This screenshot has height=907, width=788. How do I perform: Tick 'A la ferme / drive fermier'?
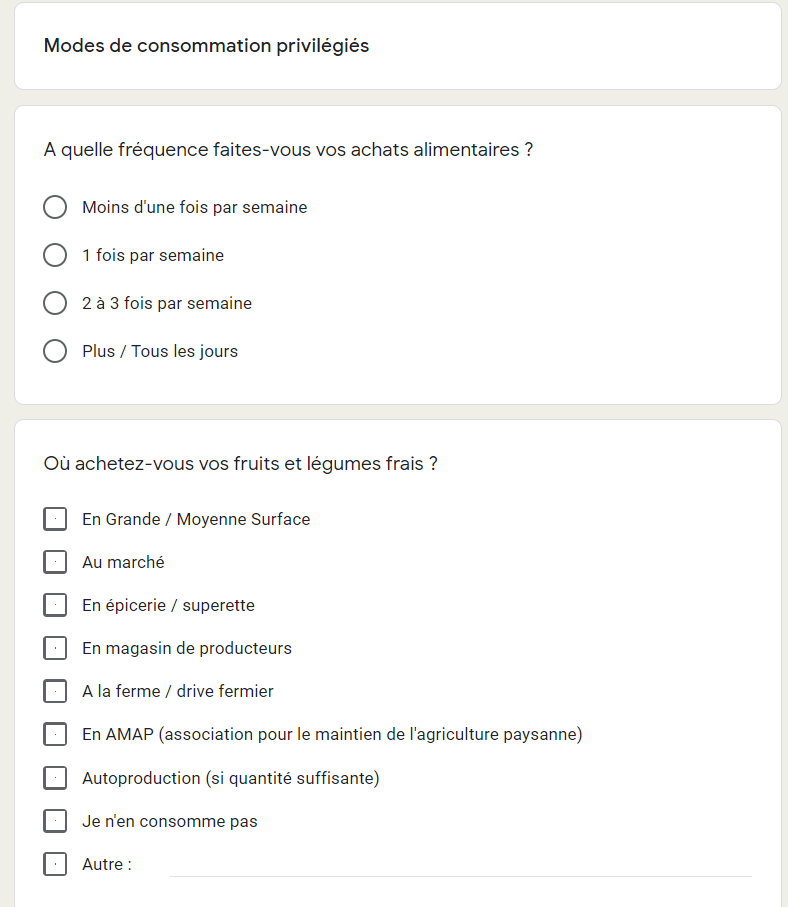coord(55,691)
